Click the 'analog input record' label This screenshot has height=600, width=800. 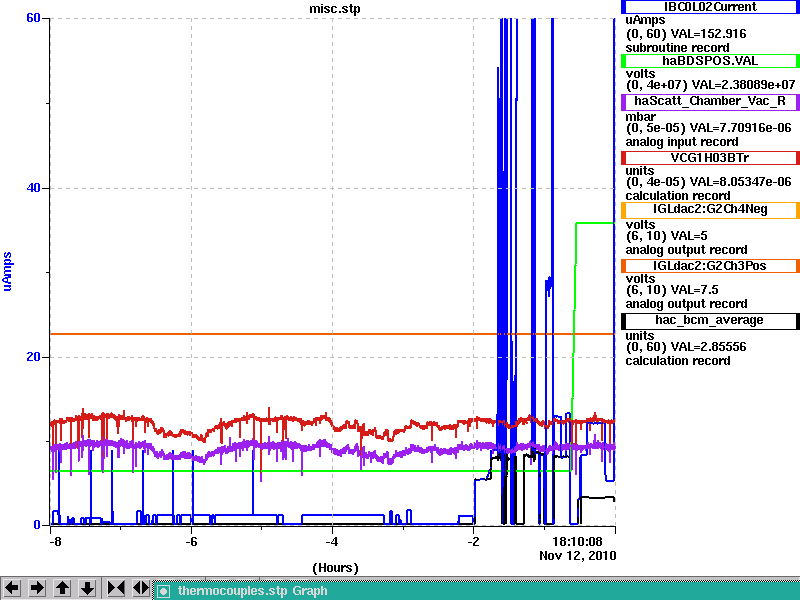pos(682,142)
